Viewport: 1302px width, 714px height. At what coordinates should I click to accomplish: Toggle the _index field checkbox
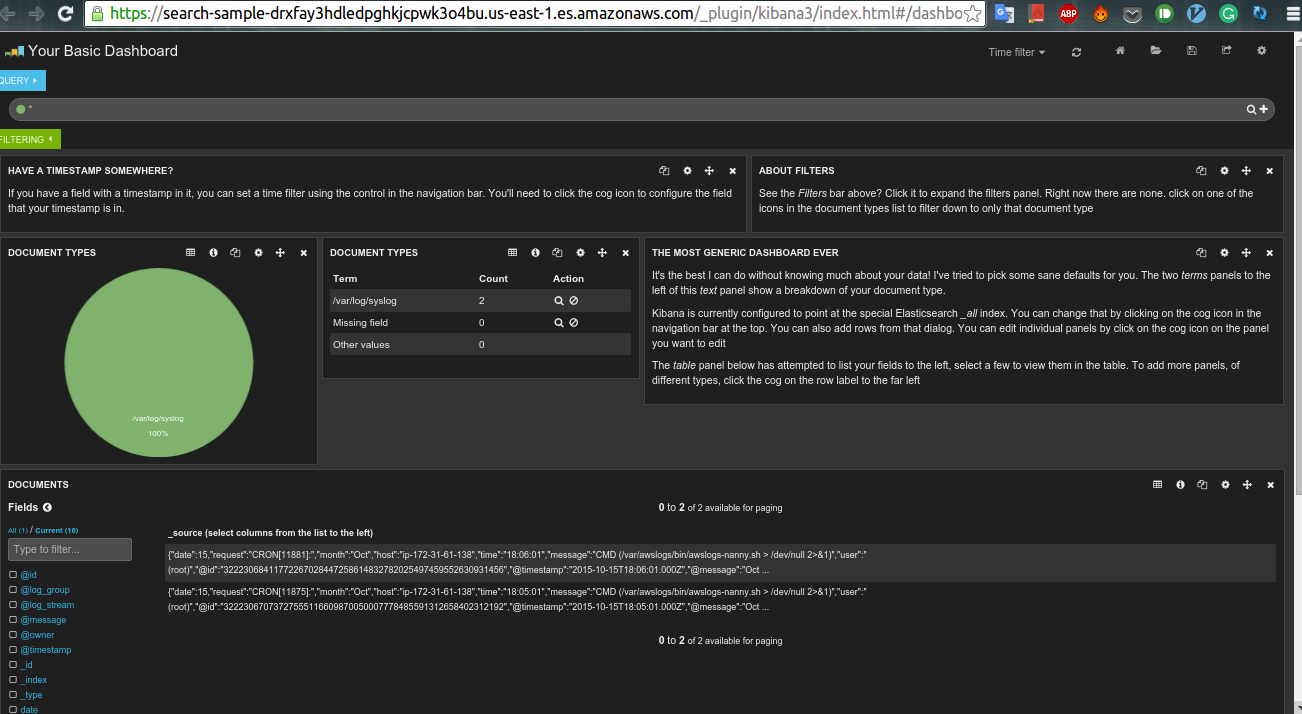point(13,680)
